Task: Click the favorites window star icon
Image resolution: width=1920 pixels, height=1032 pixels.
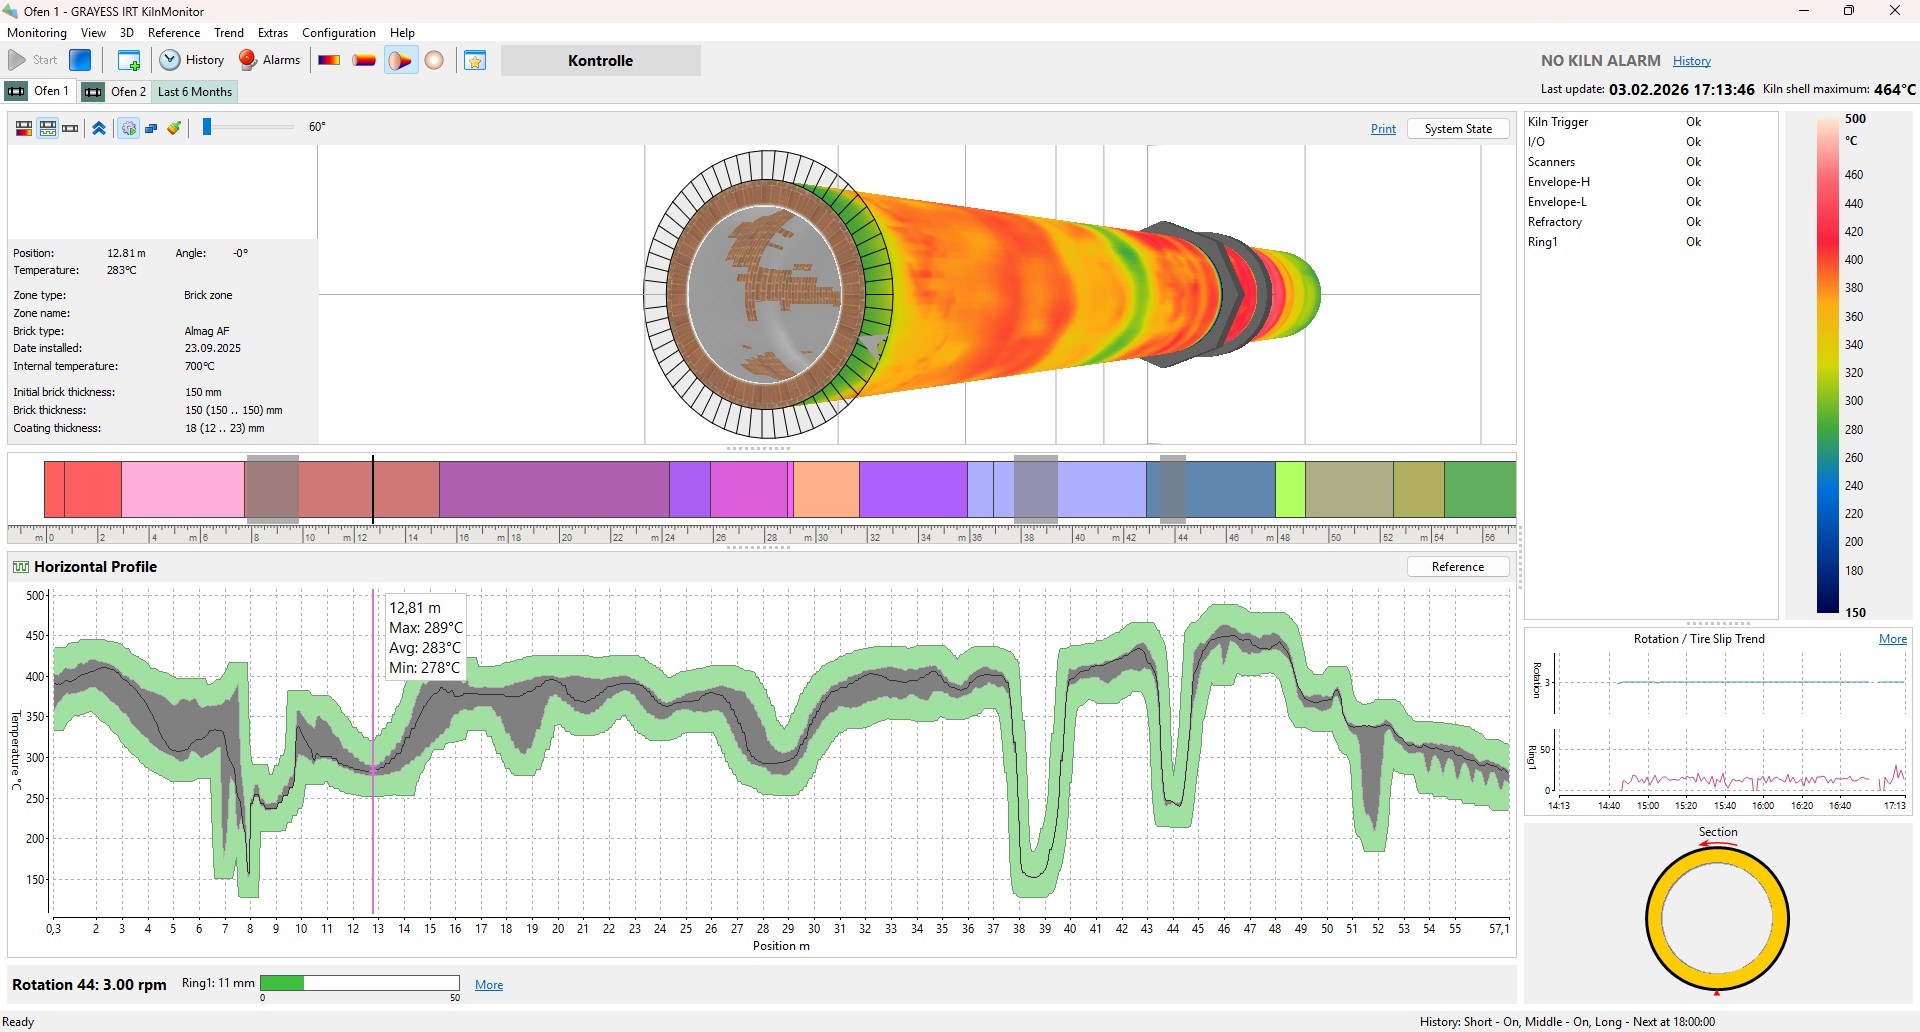Action: [x=475, y=60]
